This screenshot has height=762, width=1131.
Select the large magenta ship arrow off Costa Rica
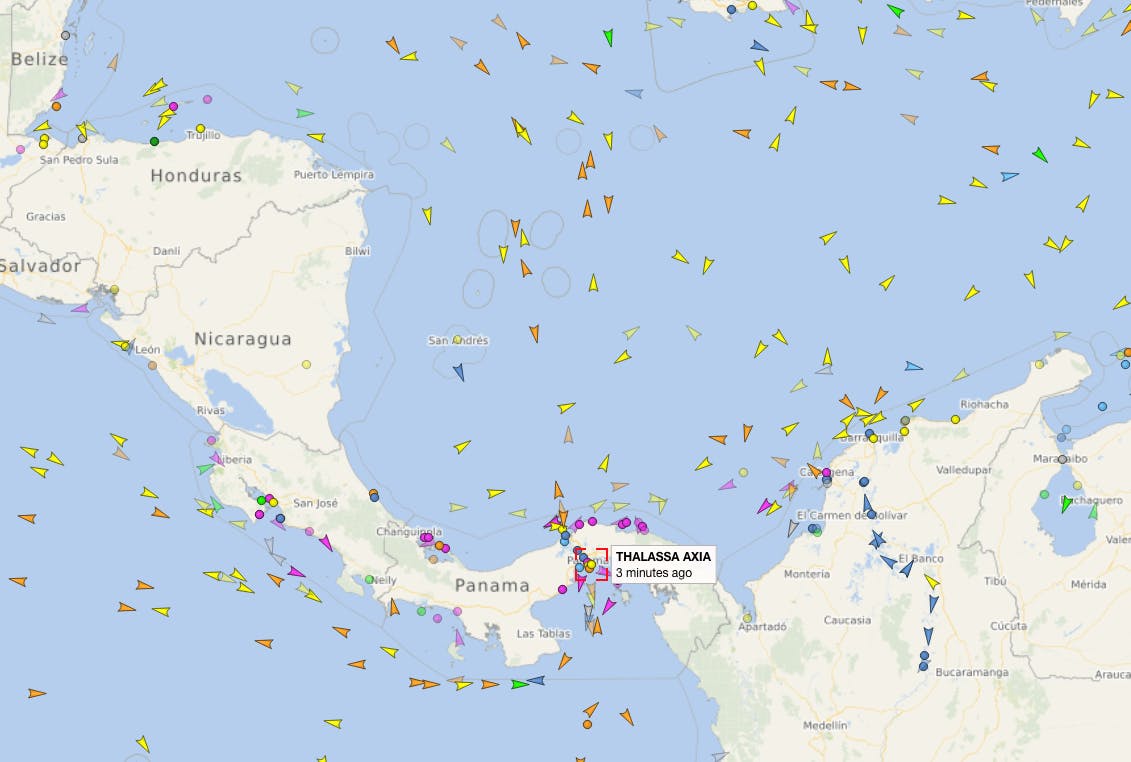(326, 542)
